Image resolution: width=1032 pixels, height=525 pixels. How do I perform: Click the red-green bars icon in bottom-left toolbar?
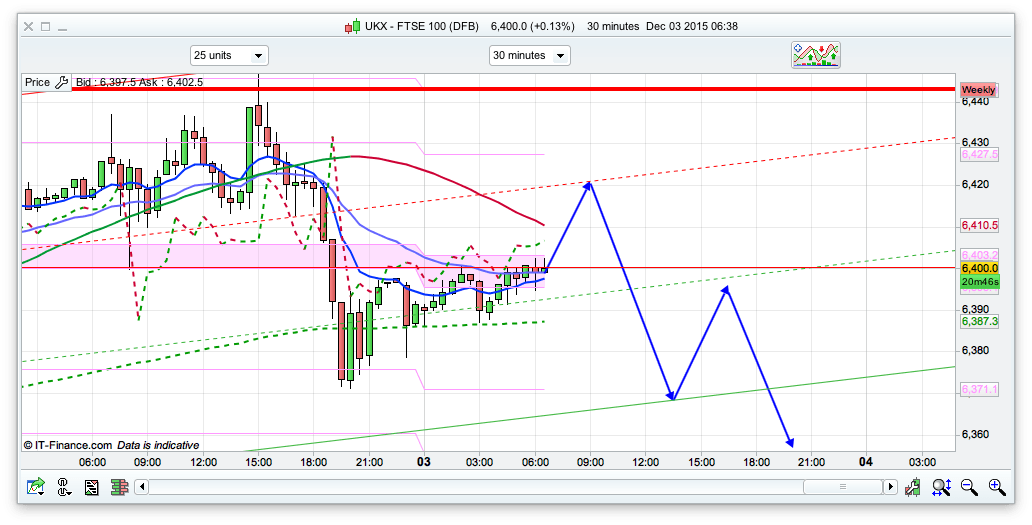point(118,487)
